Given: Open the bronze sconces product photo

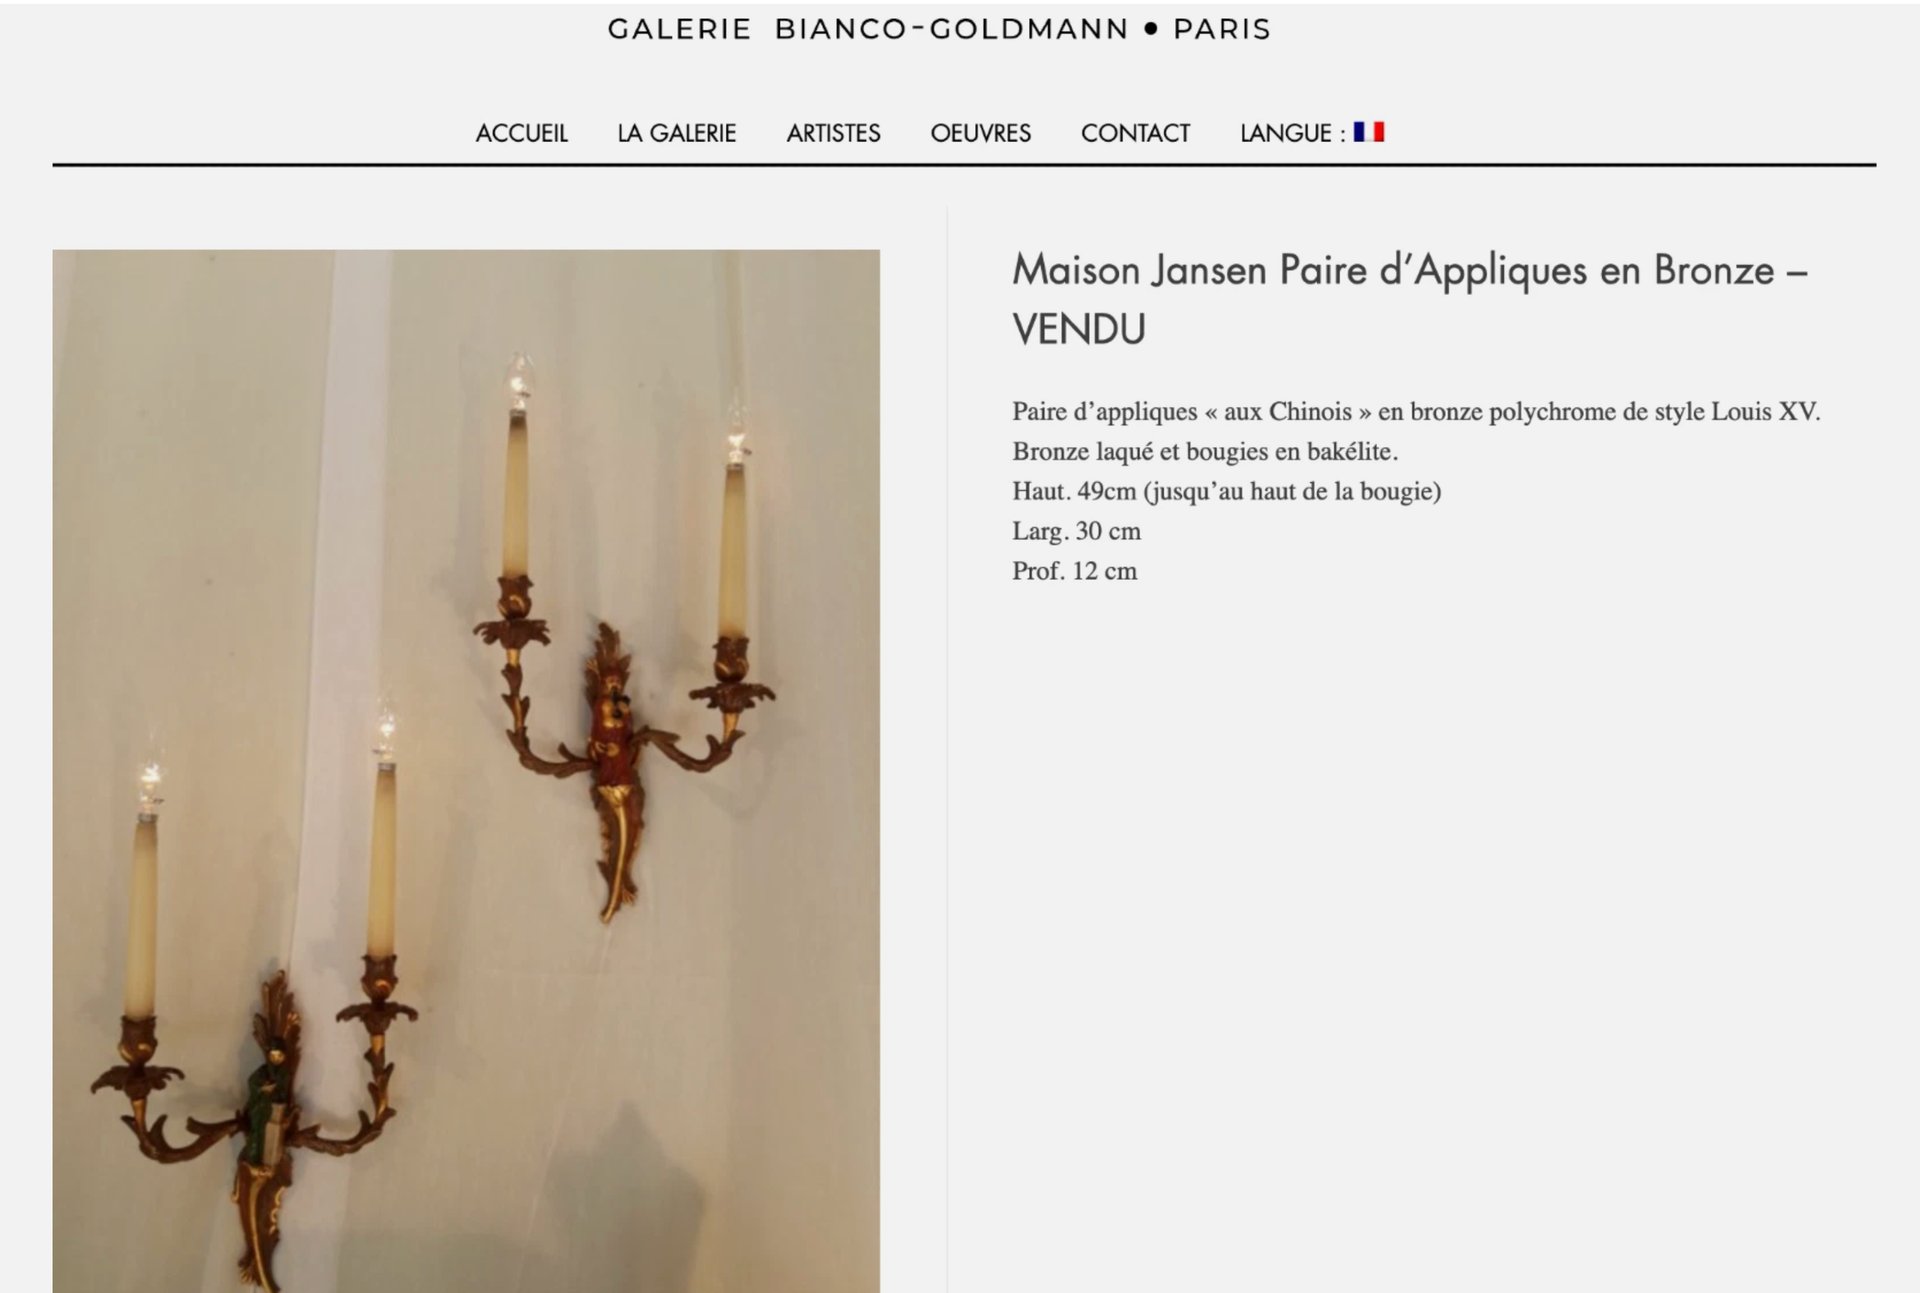Looking at the screenshot, I should (x=466, y=771).
